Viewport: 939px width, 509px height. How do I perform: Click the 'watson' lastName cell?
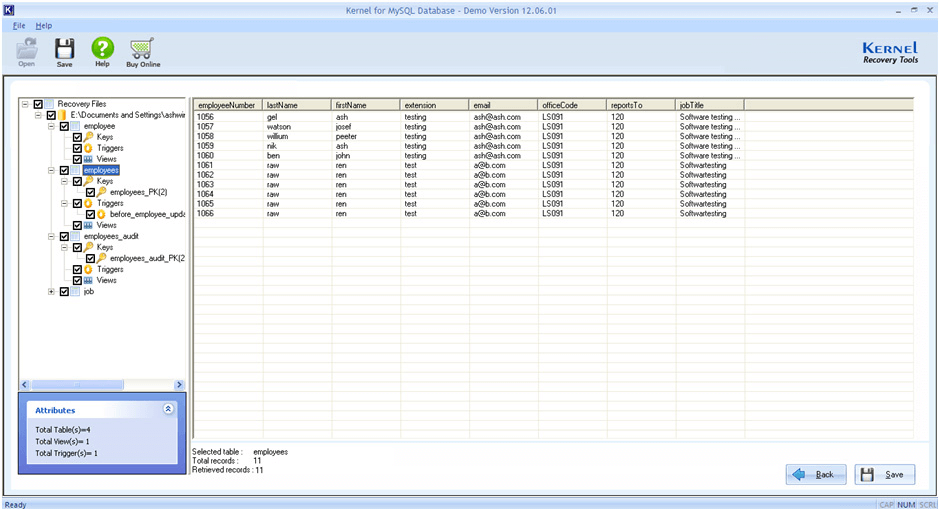click(x=279, y=127)
